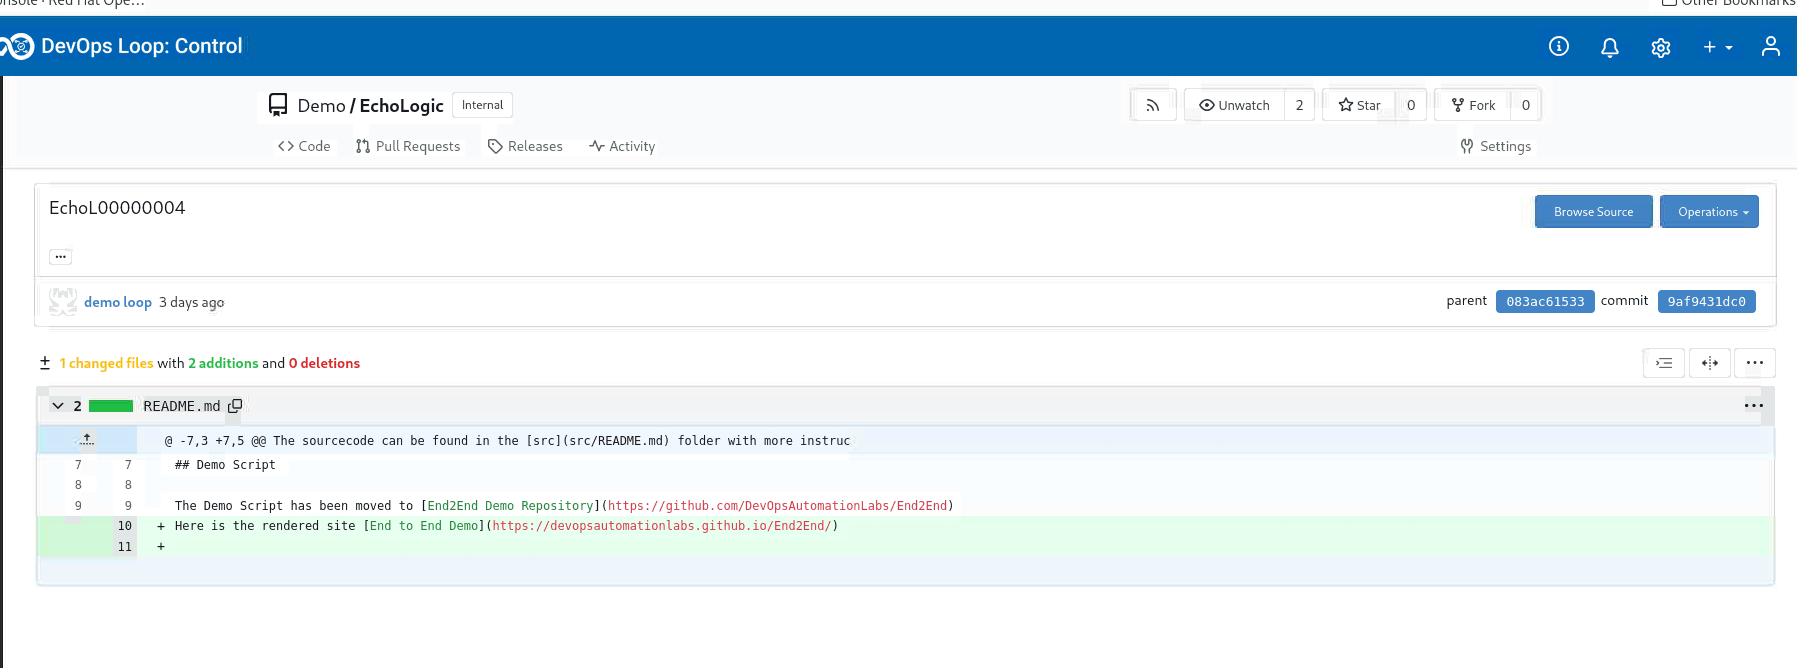Open the Pull Requests tab

(x=408, y=146)
